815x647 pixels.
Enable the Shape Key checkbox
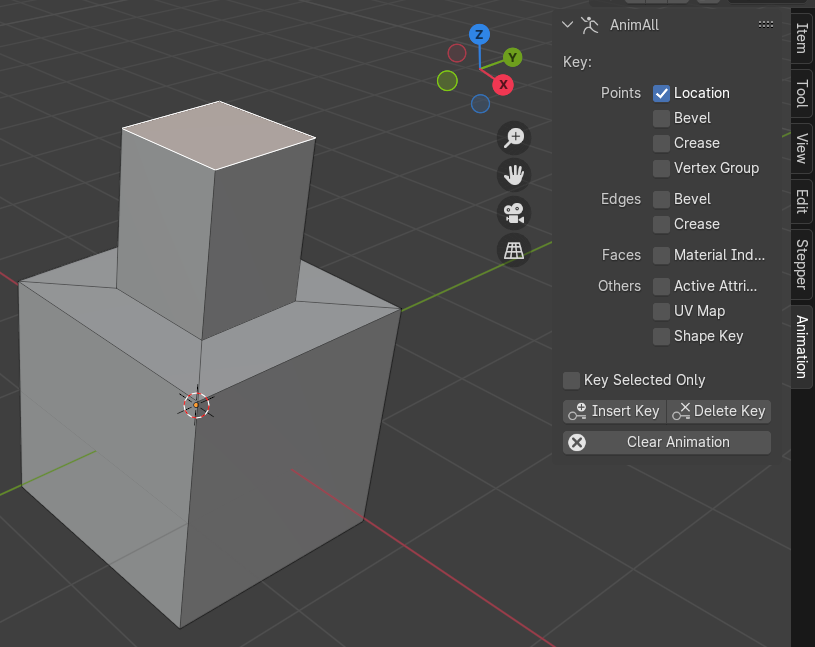[661, 336]
